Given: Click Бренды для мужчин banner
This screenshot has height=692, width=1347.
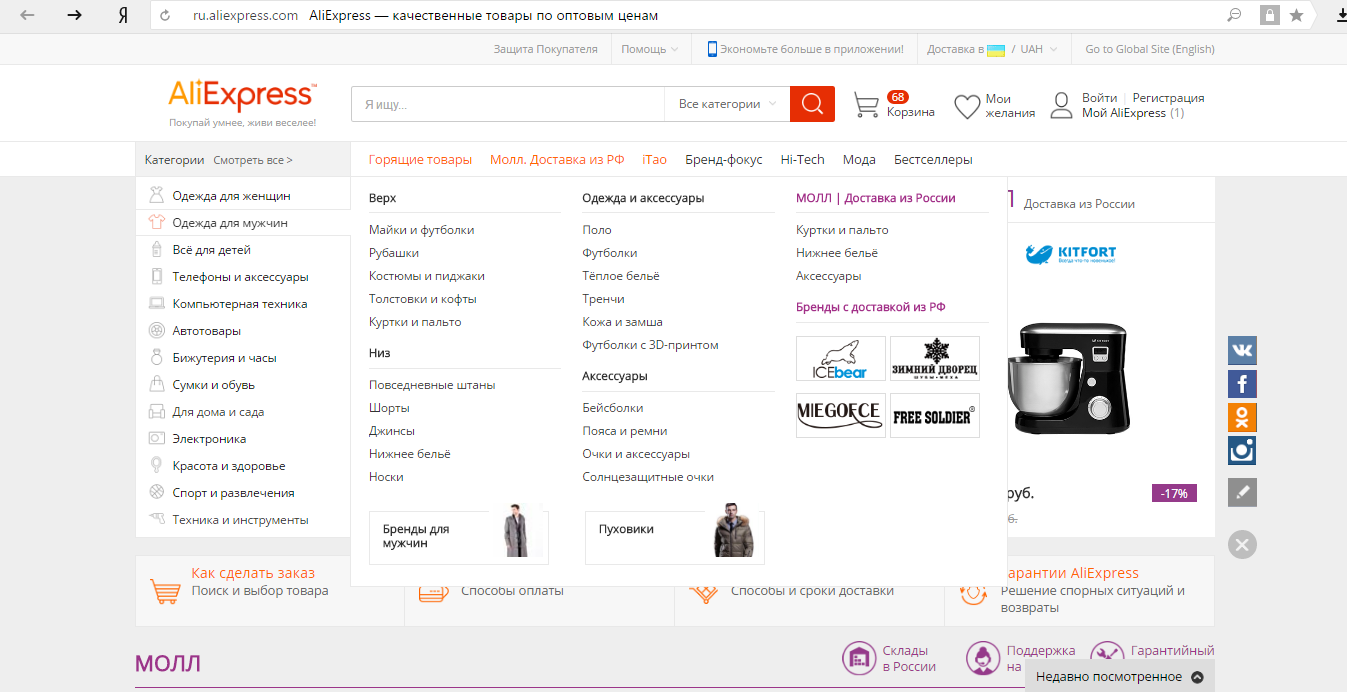Looking at the screenshot, I should pyautogui.click(x=459, y=537).
